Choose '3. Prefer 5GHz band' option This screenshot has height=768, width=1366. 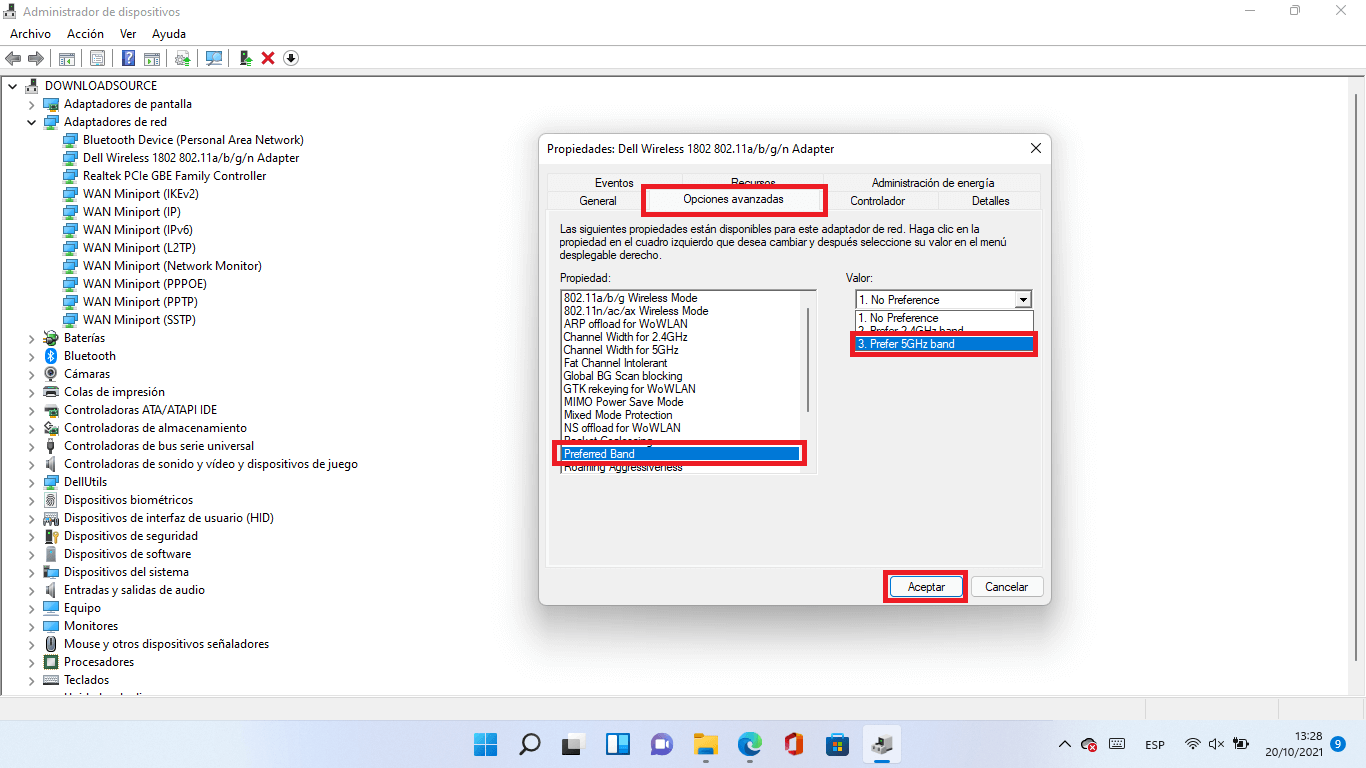(x=944, y=344)
